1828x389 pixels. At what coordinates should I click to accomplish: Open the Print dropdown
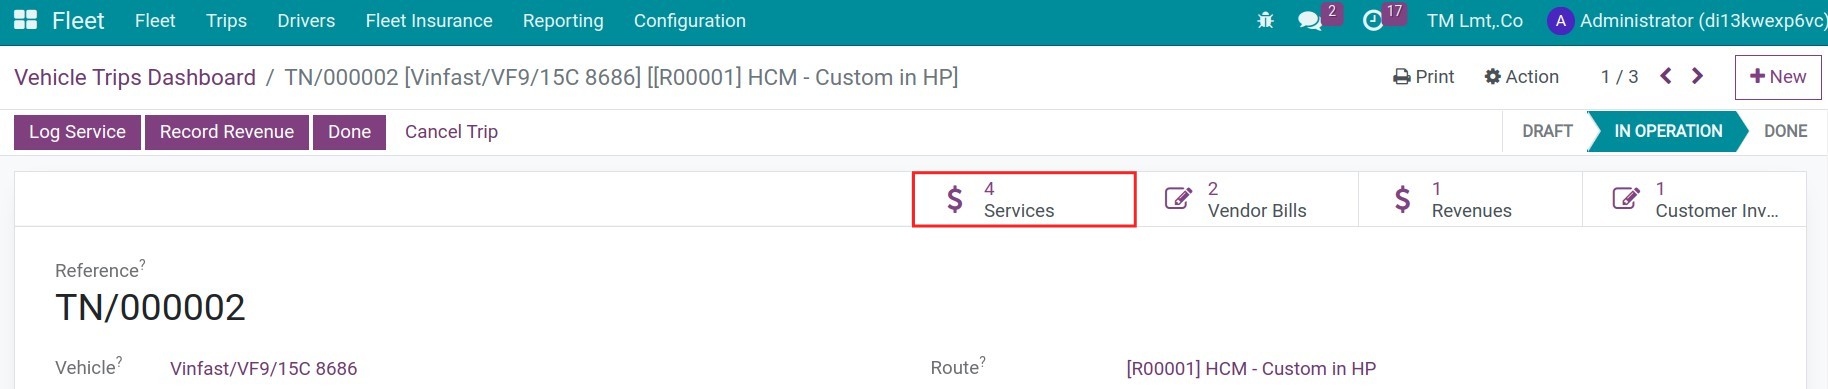point(1424,77)
